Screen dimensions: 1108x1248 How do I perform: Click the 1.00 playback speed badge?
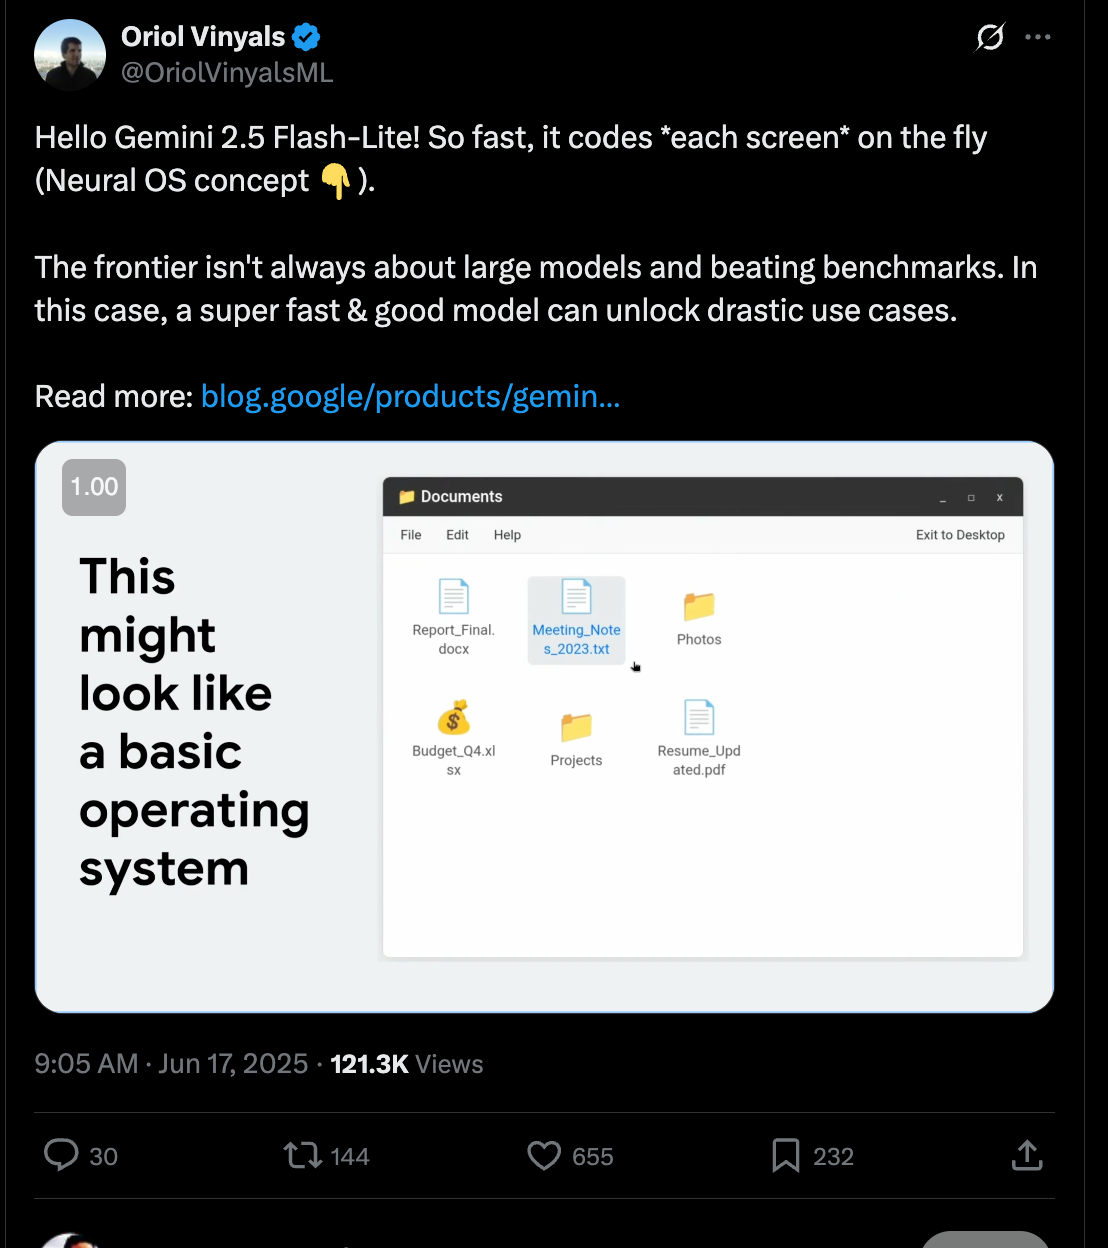pyautogui.click(x=94, y=487)
